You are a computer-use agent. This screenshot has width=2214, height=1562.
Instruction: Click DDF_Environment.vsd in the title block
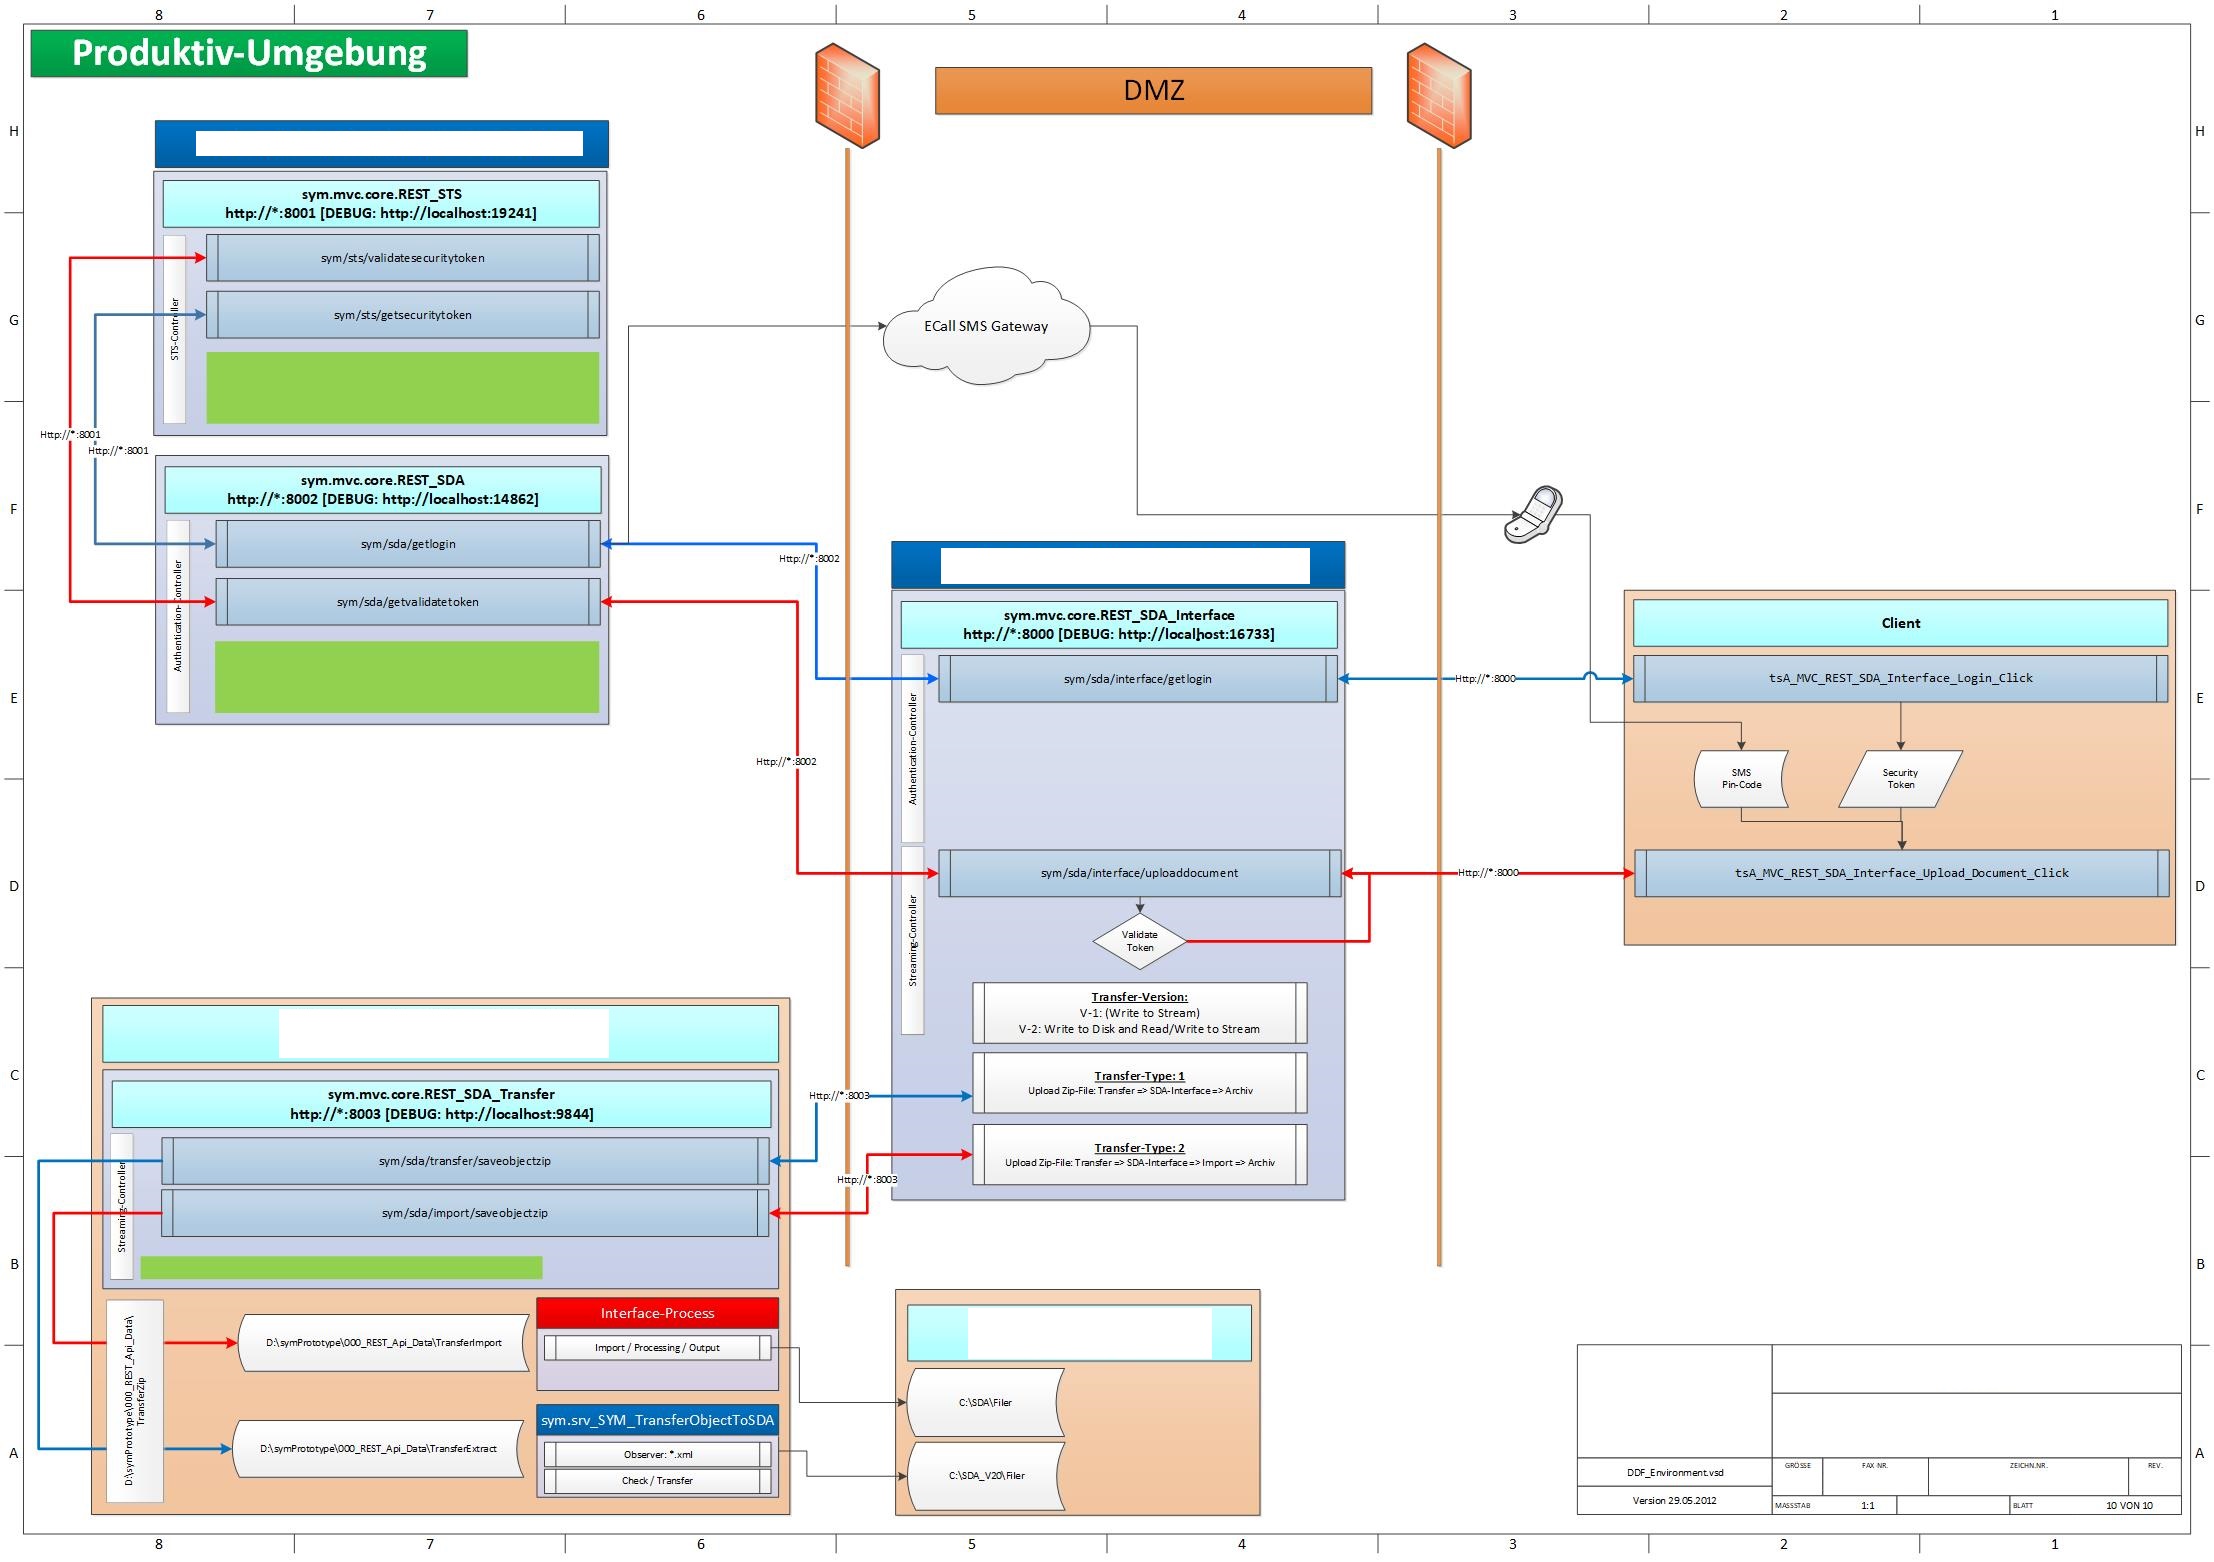click(1675, 1472)
